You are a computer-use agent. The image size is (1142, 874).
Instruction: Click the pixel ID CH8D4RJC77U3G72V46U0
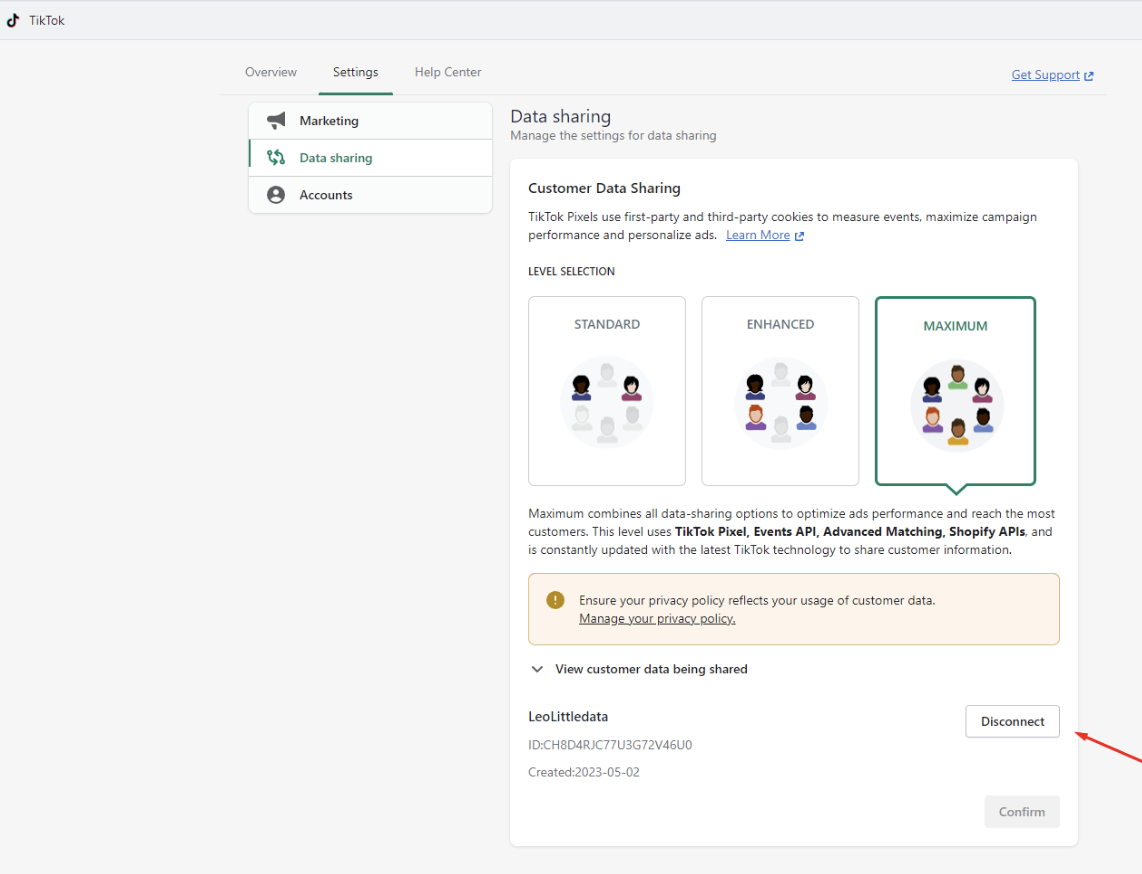click(610, 745)
